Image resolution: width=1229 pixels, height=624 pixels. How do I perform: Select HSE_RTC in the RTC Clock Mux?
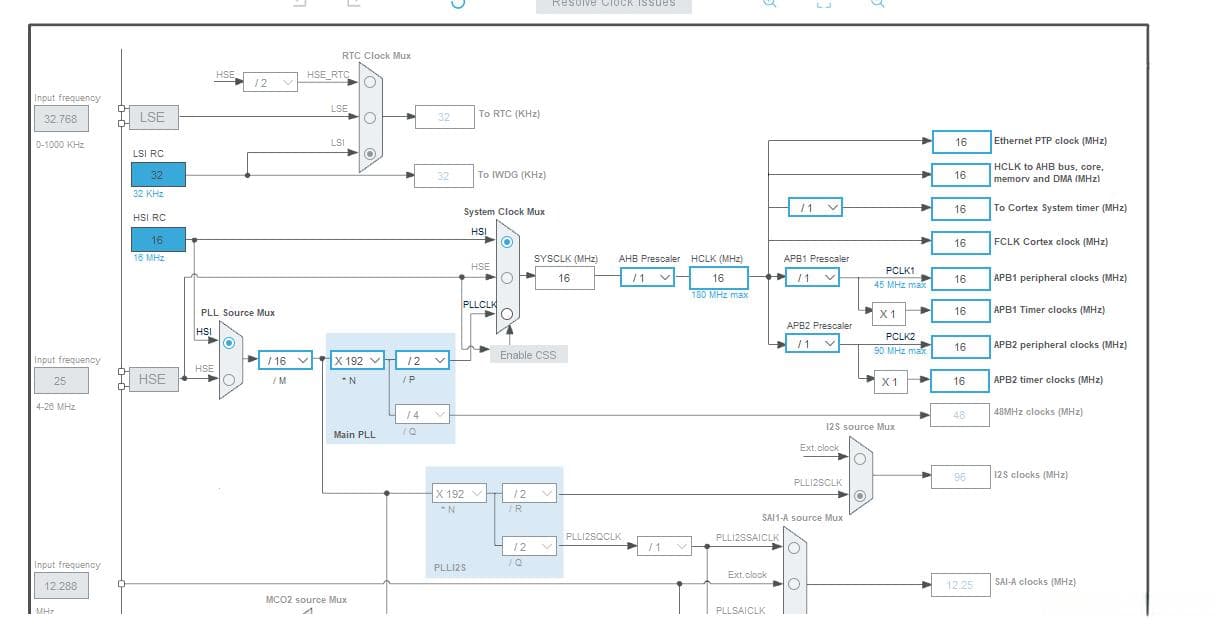(x=370, y=82)
